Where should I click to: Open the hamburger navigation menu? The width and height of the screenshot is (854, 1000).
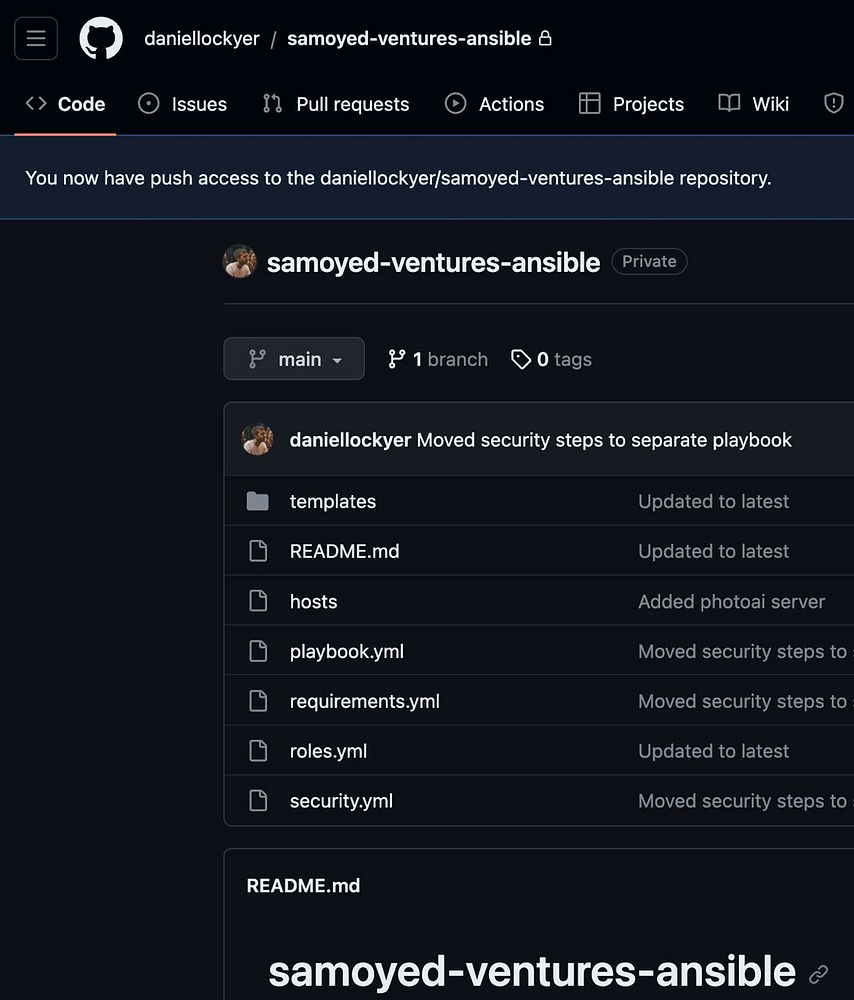tap(36, 39)
